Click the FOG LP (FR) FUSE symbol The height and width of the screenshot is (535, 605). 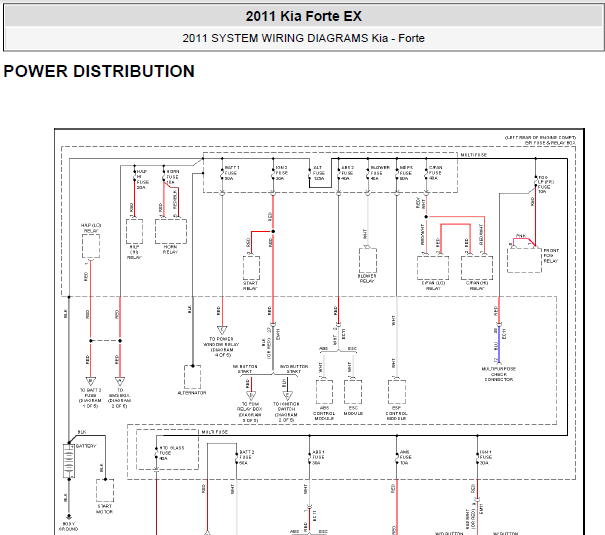[x=536, y=183]
